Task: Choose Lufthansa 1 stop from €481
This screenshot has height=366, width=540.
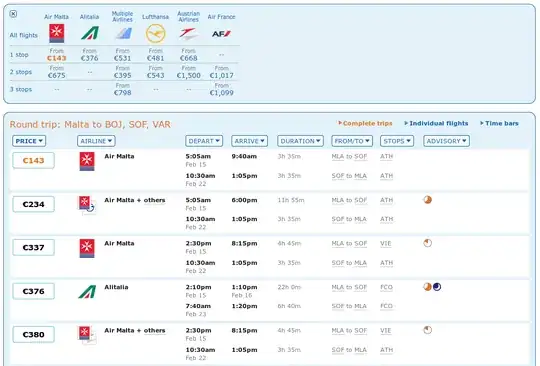Action: (x=156, y=55)
